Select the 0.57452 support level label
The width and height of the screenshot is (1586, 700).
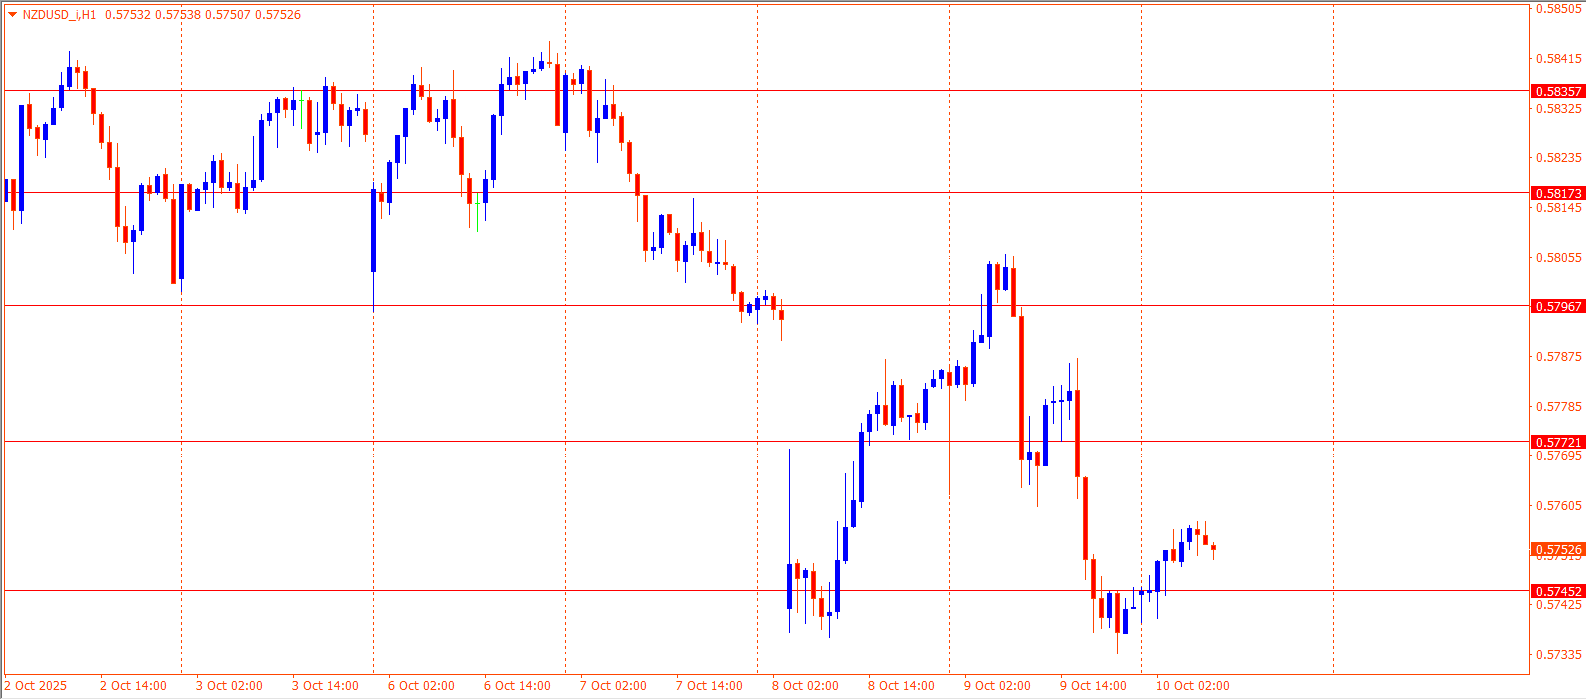pyautogui.click(x=1558, y=591)
